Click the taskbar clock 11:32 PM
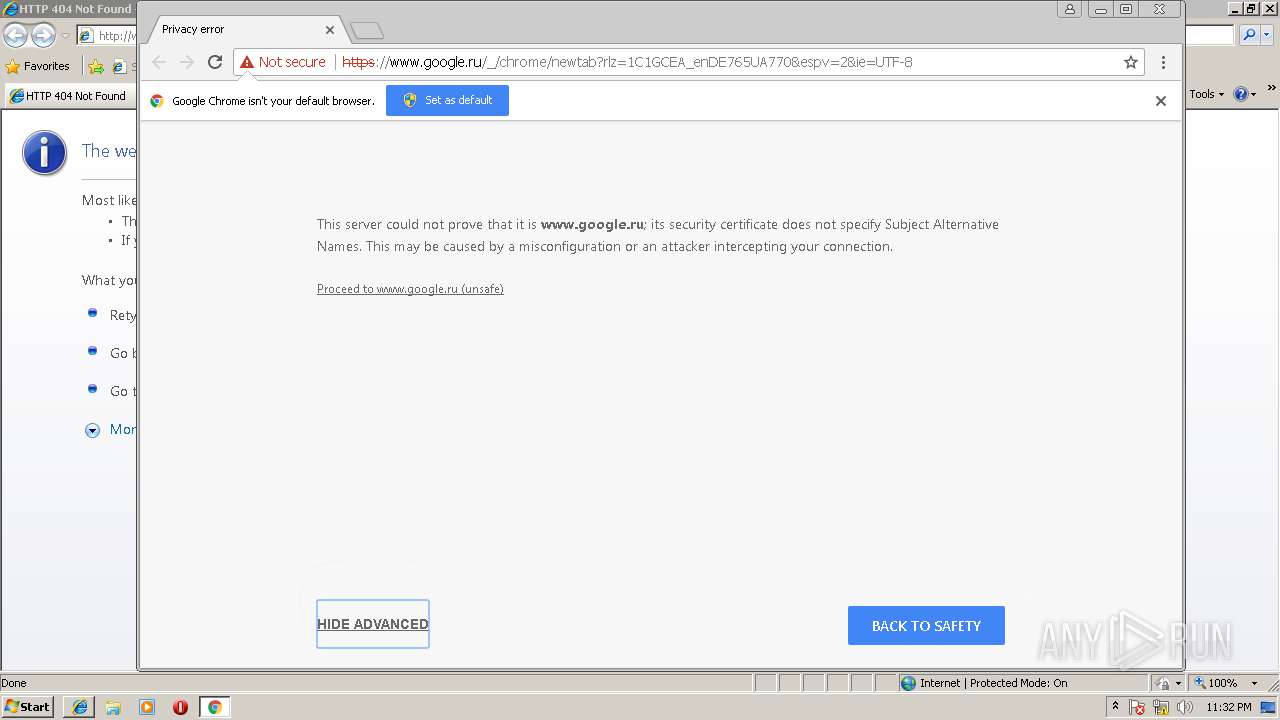 [x=1228, y=707]
